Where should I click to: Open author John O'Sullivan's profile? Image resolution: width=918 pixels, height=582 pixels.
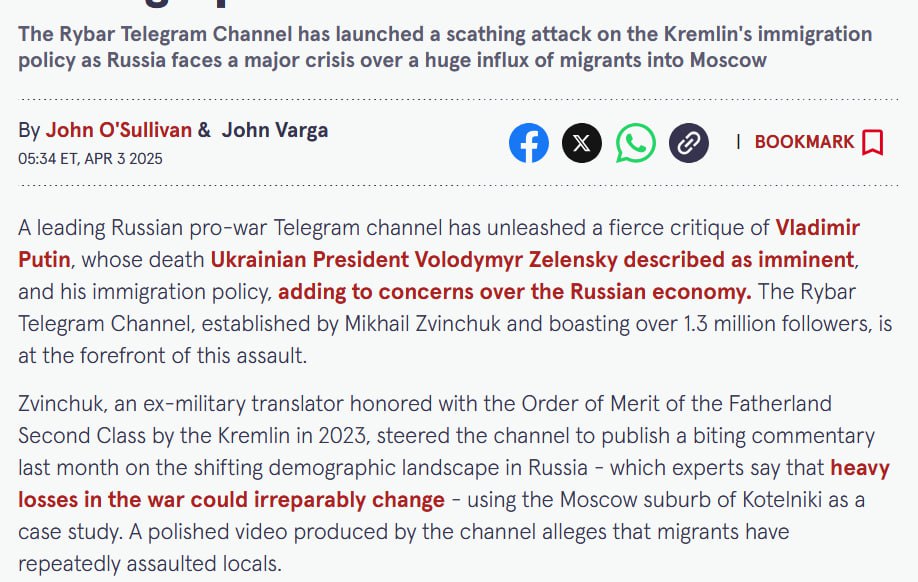[x=119, y=130]
